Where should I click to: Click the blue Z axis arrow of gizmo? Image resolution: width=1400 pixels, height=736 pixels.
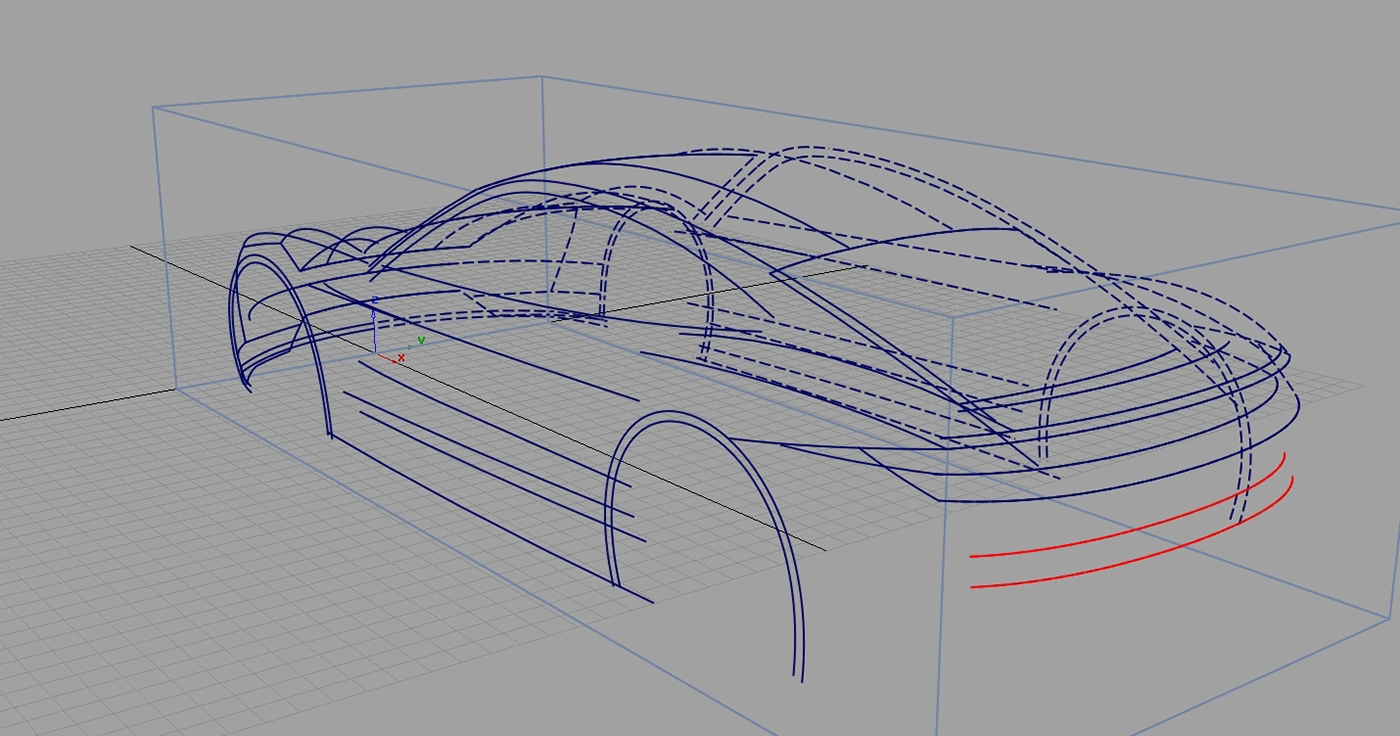click(374, 313)
